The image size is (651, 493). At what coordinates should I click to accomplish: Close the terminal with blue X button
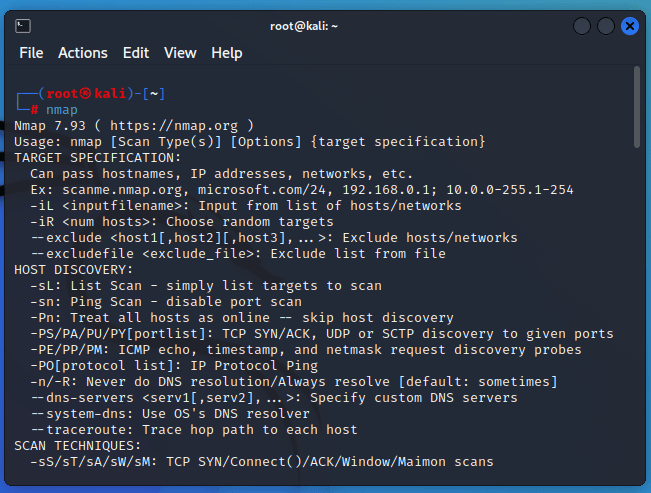click(x=630, y=26)
